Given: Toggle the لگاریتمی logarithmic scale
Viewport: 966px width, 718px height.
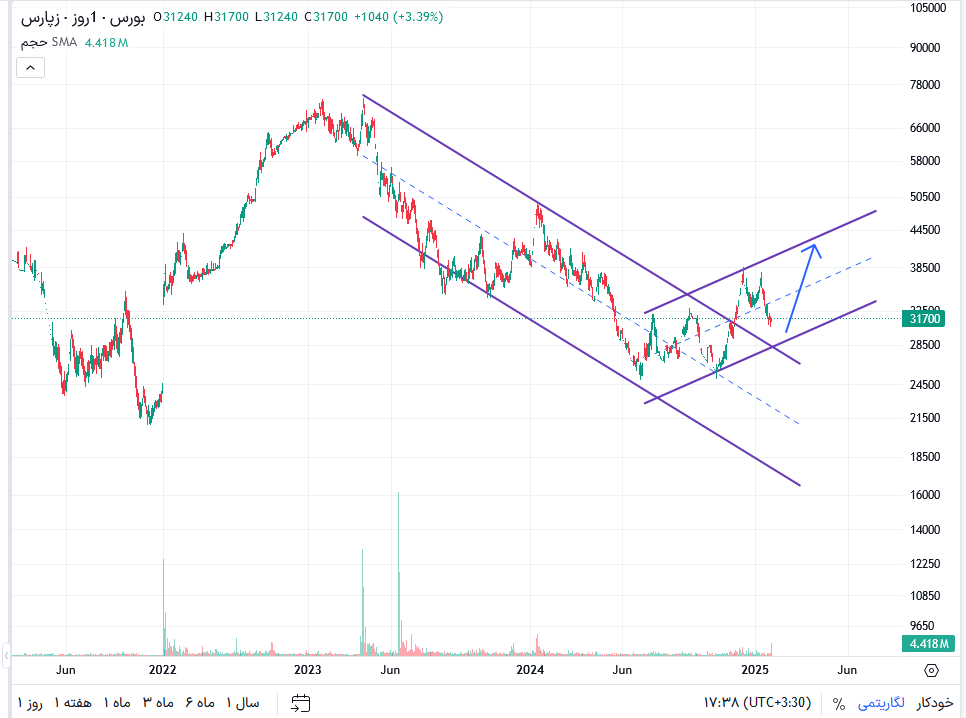Looking at the screenshot, I should (x=881, y=703).
